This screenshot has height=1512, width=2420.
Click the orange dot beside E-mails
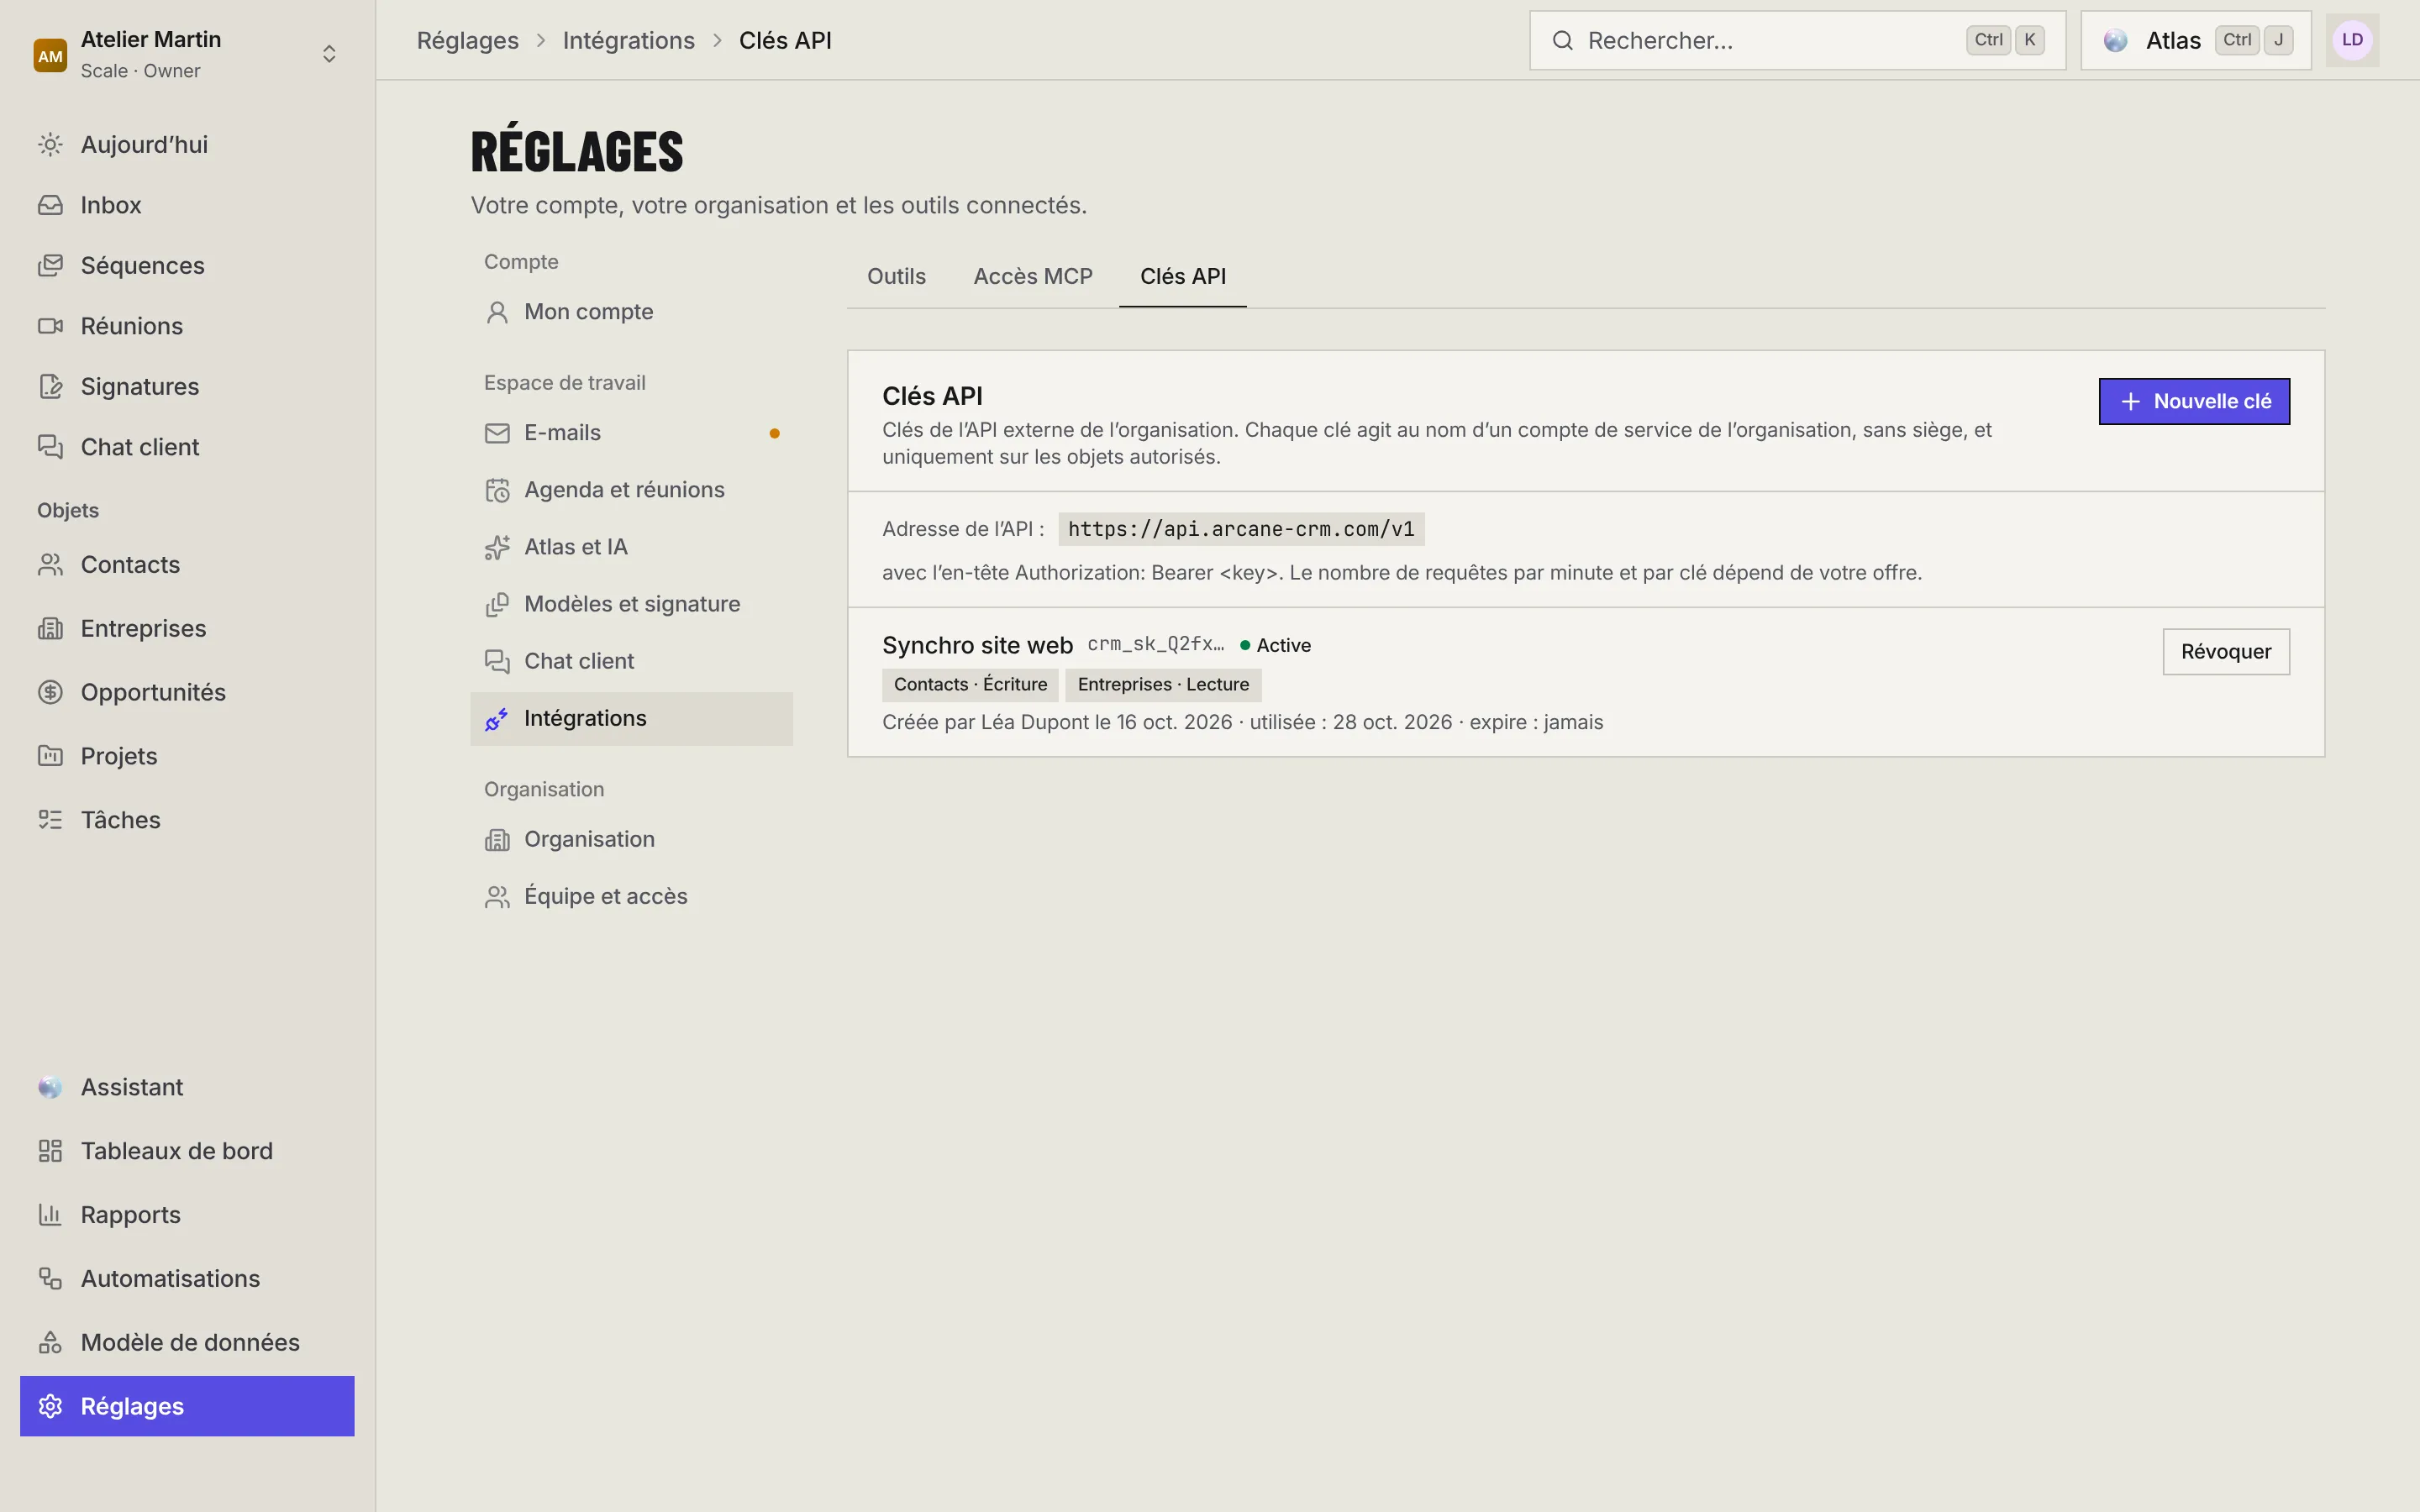pos(774,433)
